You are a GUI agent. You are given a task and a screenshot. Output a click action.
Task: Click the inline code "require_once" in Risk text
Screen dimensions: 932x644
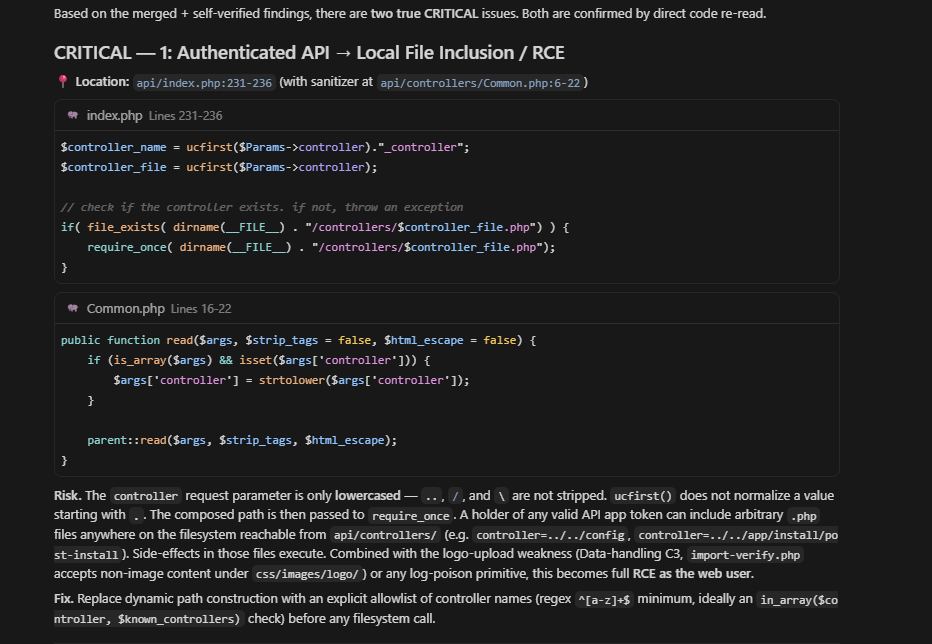coord(411,516)
